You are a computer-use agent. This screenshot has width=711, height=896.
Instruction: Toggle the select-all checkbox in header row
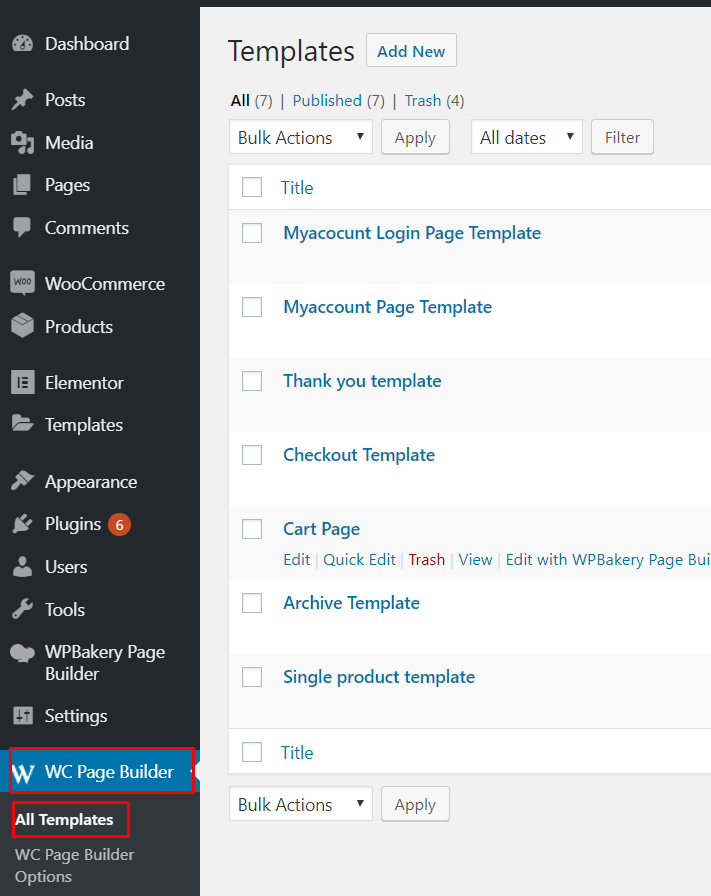[x=252, y=187]
